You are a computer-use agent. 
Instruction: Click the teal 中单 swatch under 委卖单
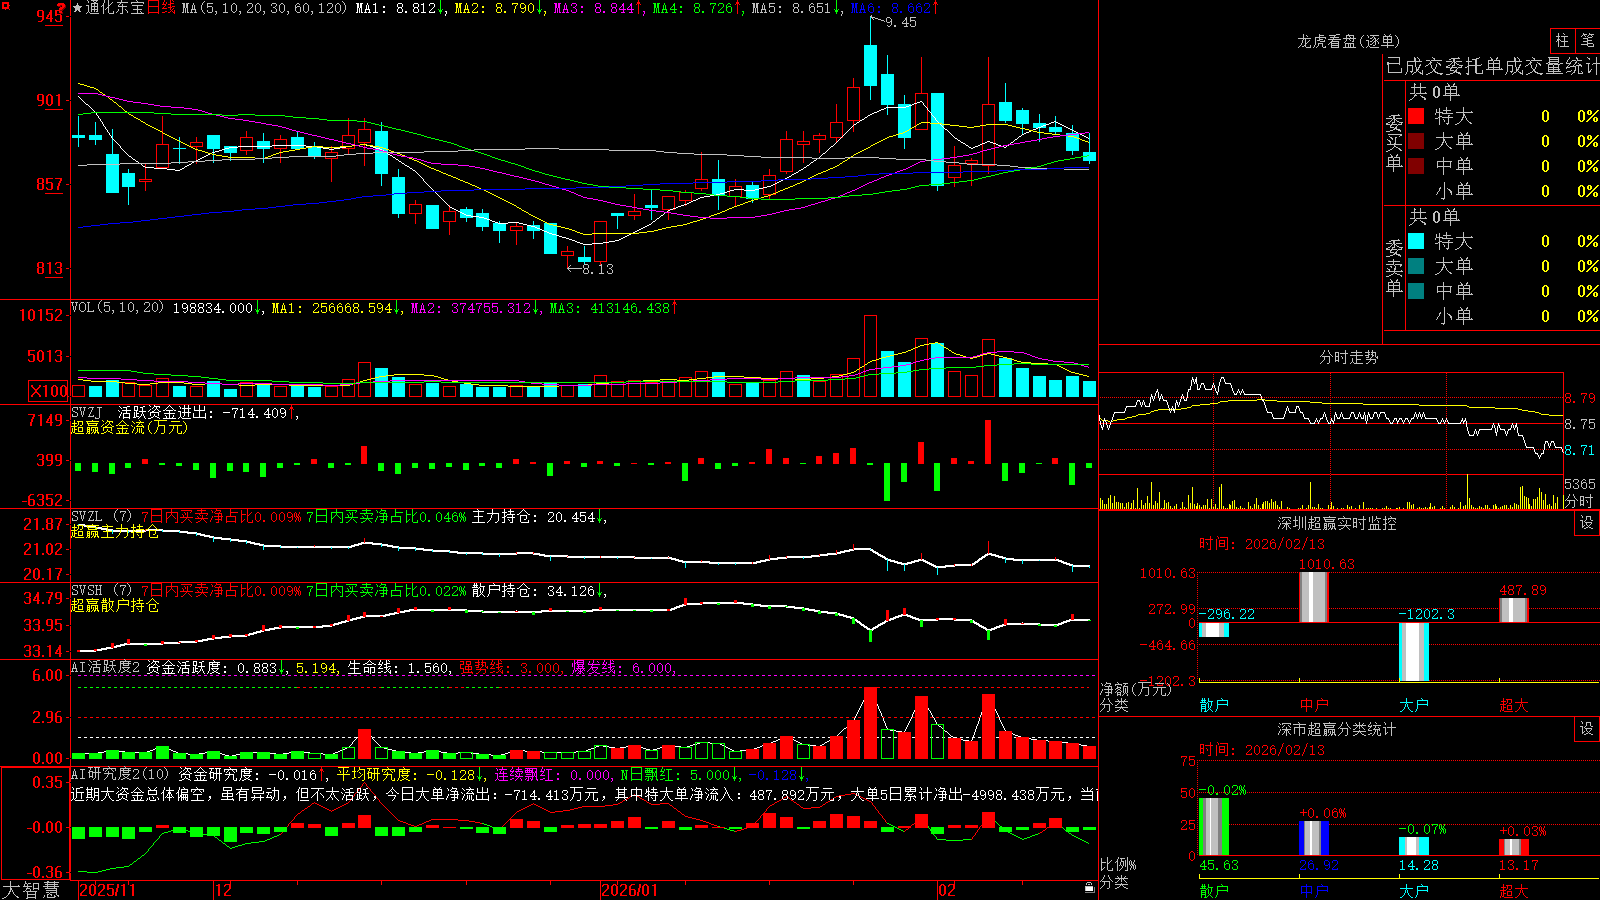(1416, 291)
